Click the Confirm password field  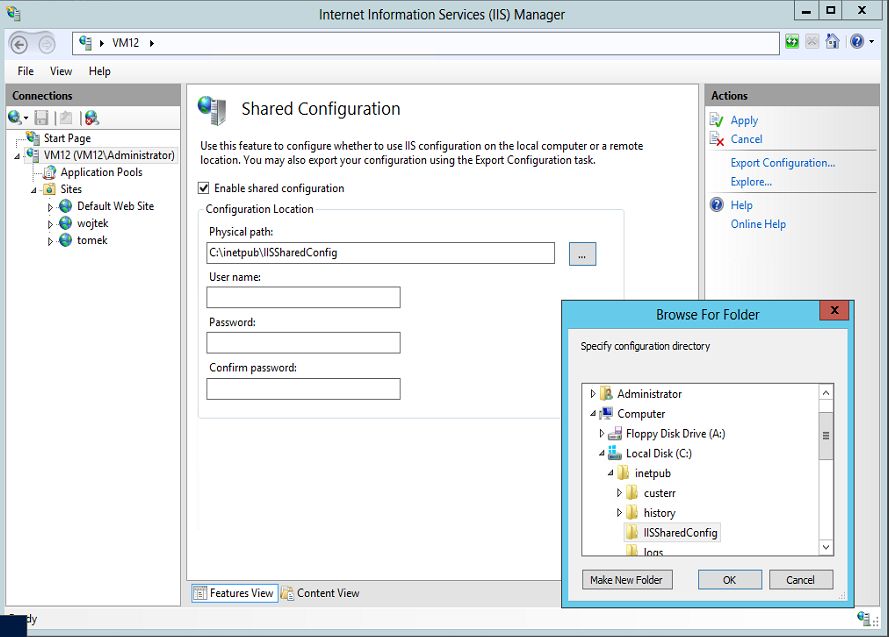click(x=303, y=389)
